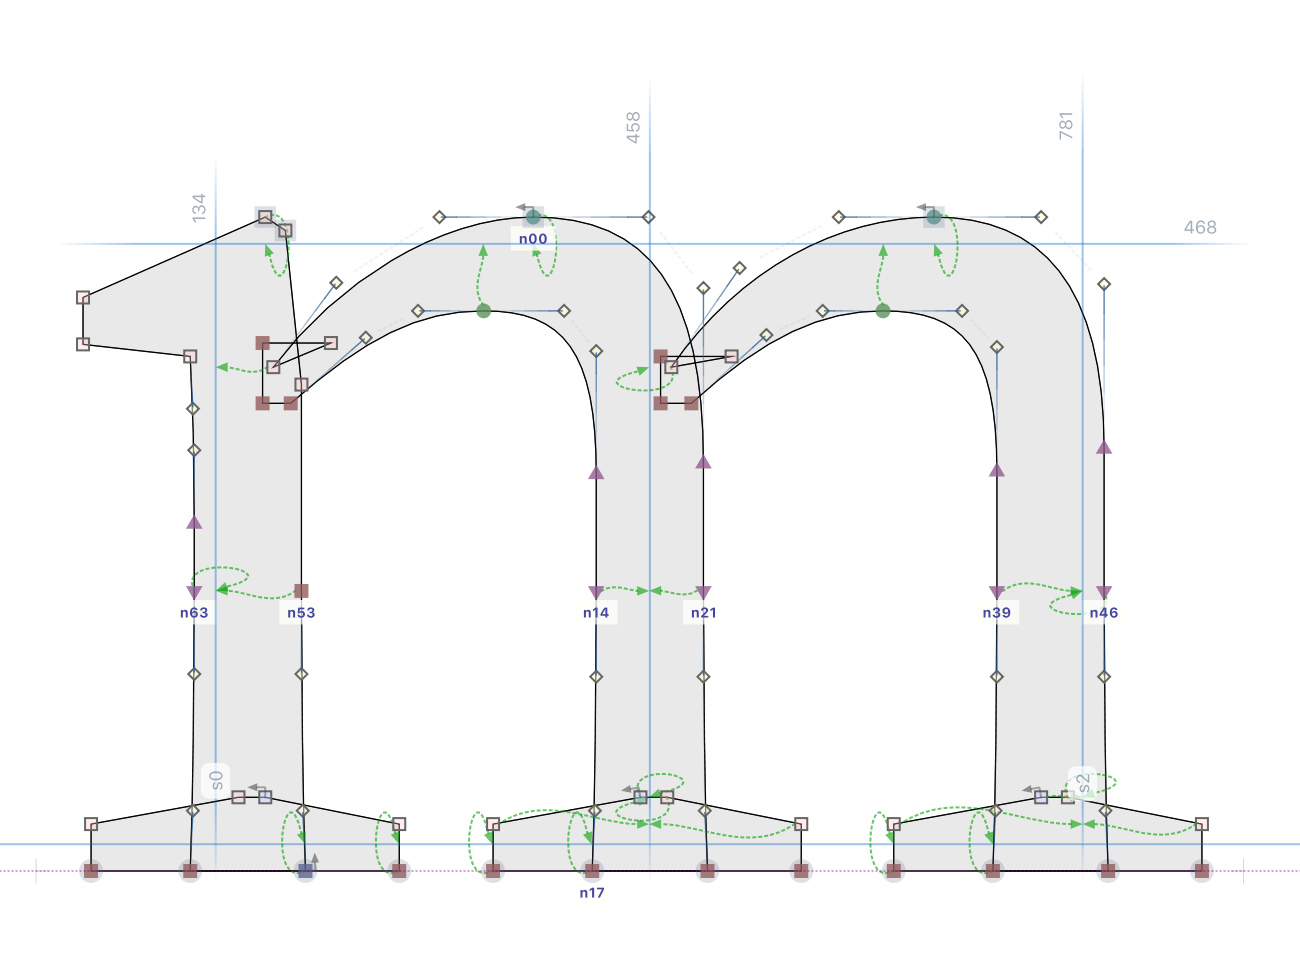Screen dimensions: 1300x980
Task: Click the n46 hint label
Action: [1104, 613]
